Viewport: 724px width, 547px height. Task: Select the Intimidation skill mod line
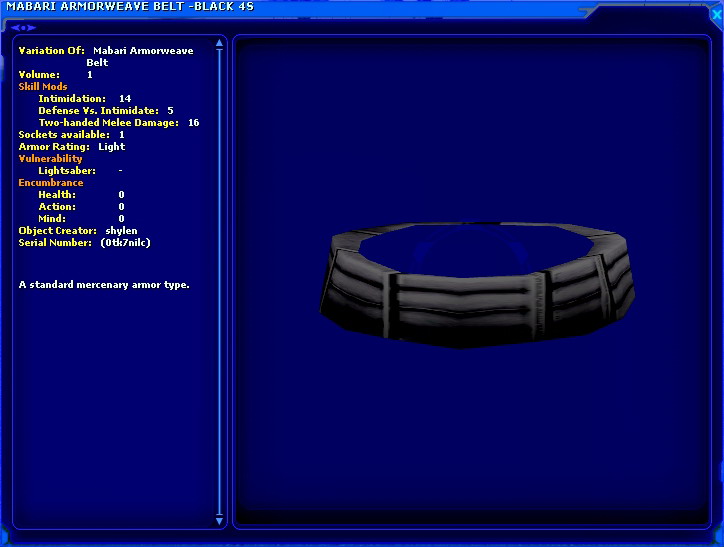click(x=84, y=99)
